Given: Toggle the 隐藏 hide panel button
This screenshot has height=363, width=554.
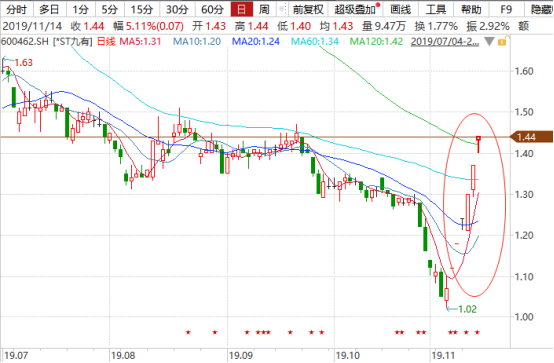Looking at the screenshot, I should pos(541,9).
